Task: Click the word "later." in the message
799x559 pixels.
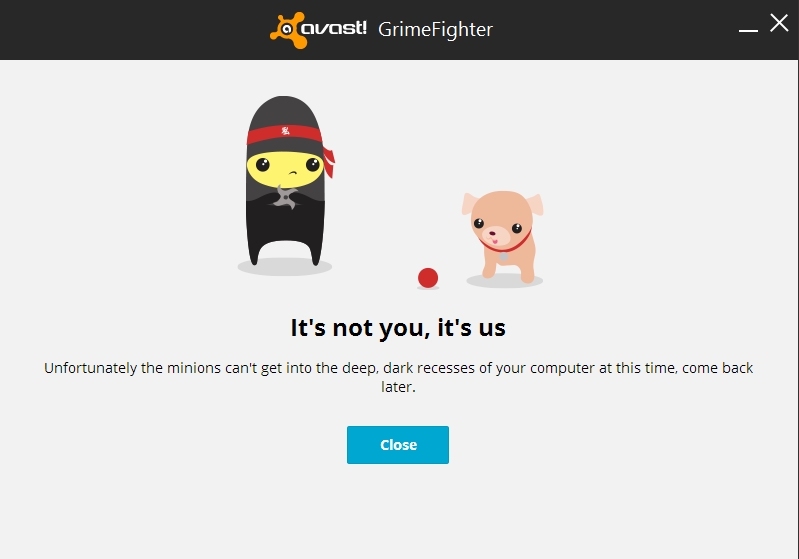Action: click(398, 387)
